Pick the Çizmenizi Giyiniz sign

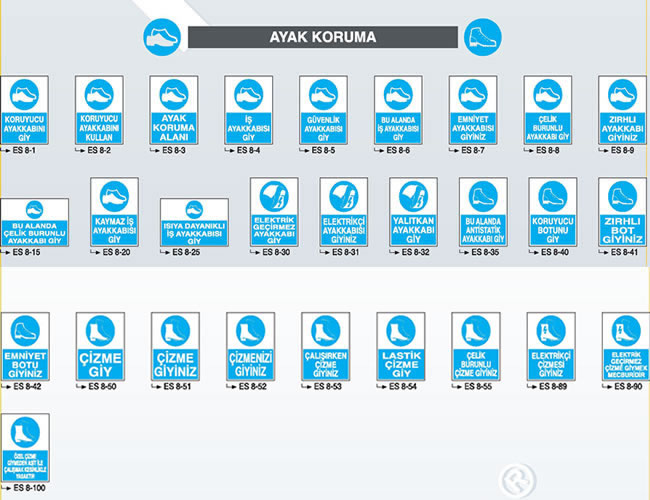pyautogui.click(x=250, y=346)
